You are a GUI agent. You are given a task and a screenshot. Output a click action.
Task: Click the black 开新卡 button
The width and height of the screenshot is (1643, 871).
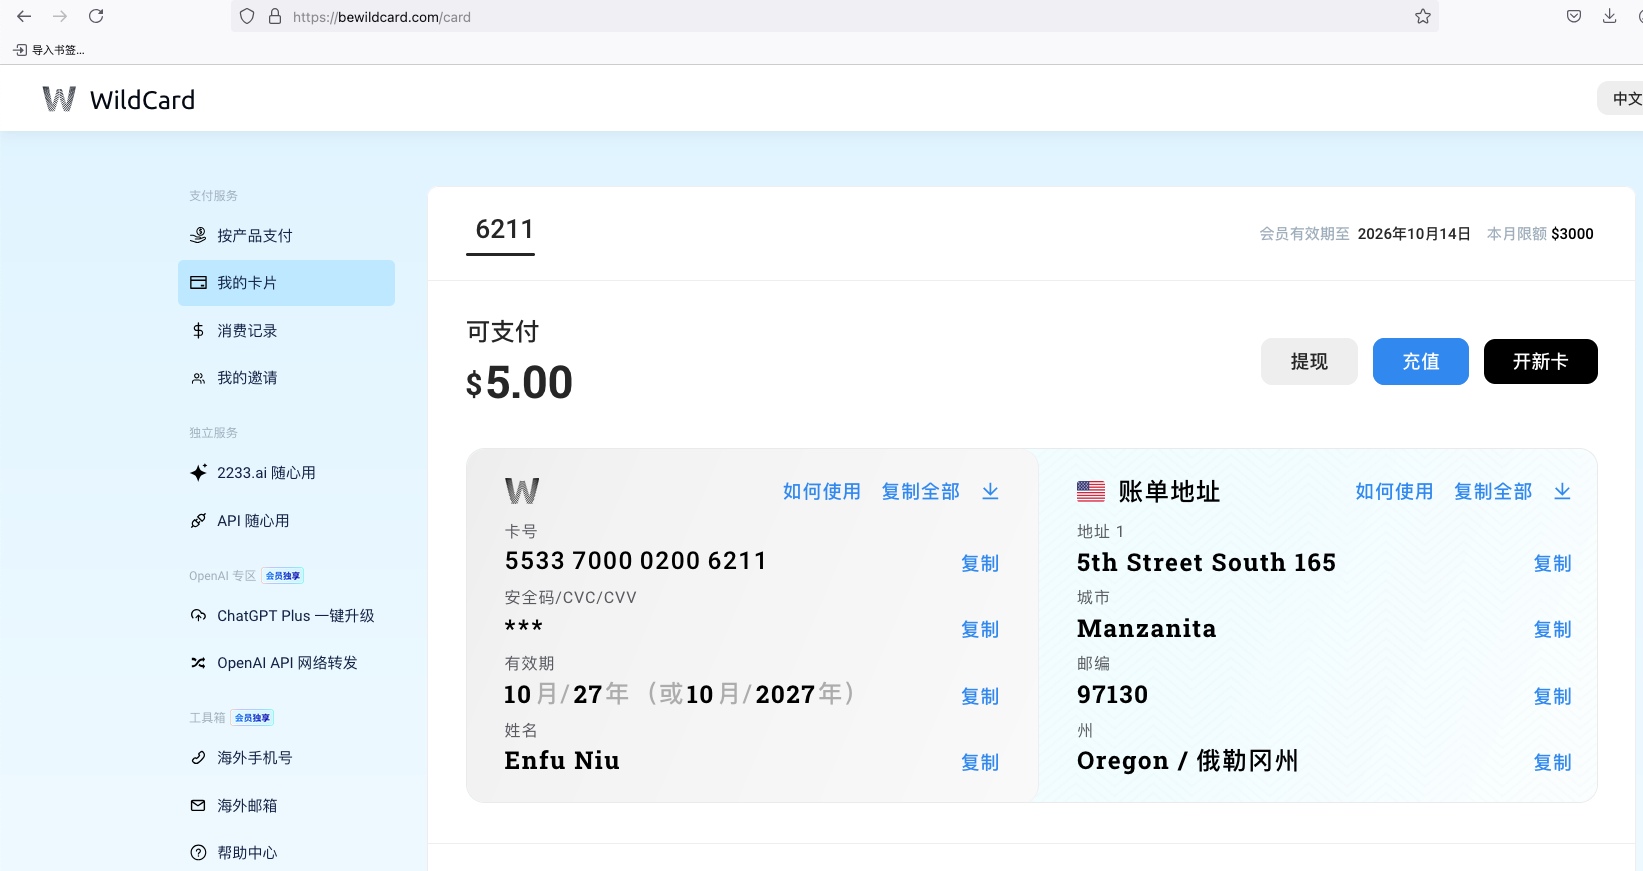(1540, 361)
